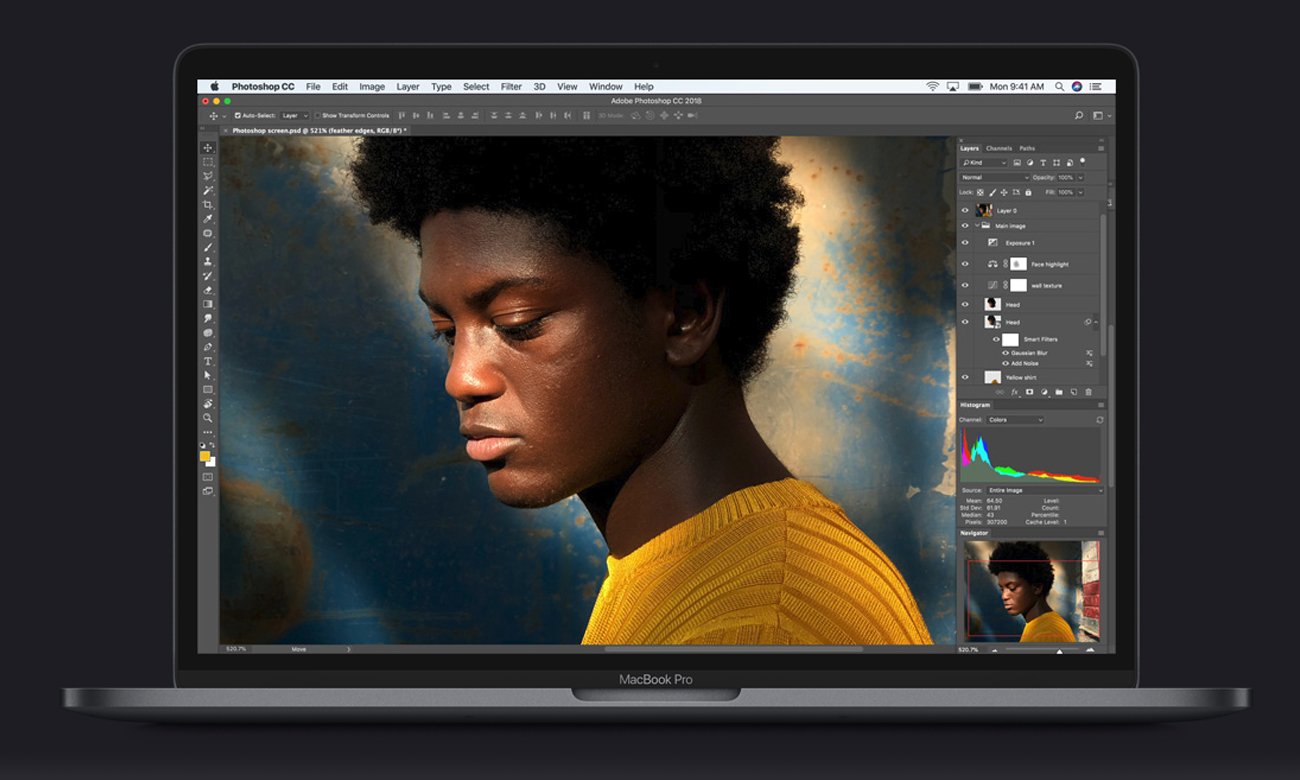Select the Eyedropper tool
The image size is (1300, 780).
point(208,220)
